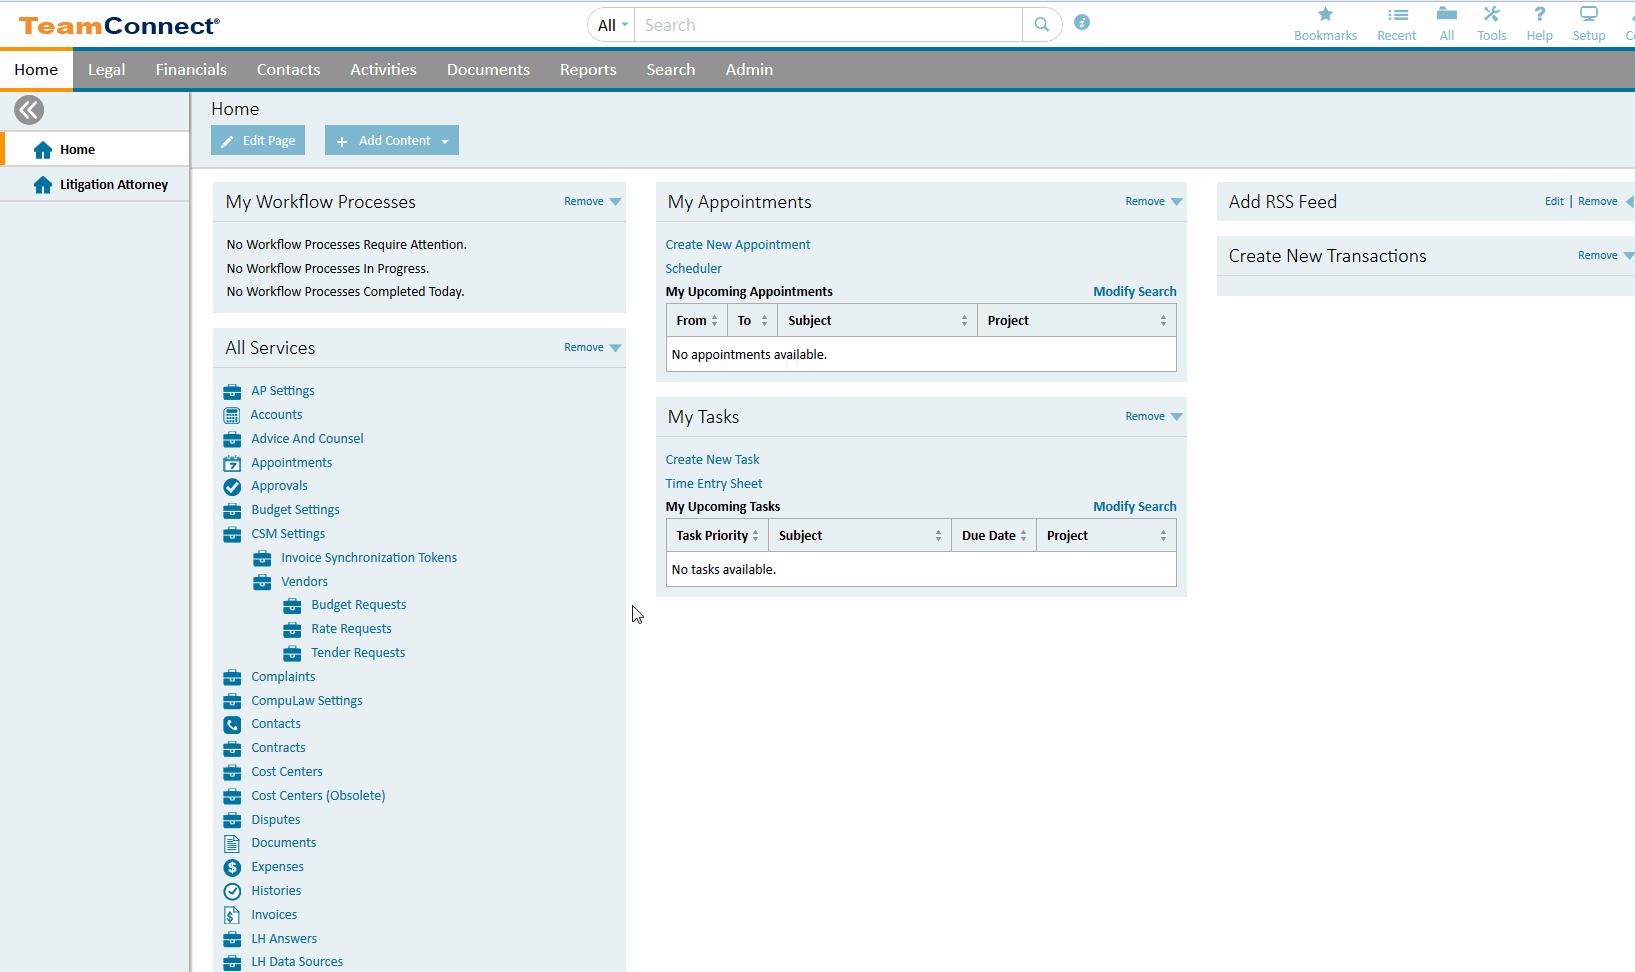Click Edit on Add RSS Feed panel
Viewport: 1635px width, 972px height.
point(1554,202)
